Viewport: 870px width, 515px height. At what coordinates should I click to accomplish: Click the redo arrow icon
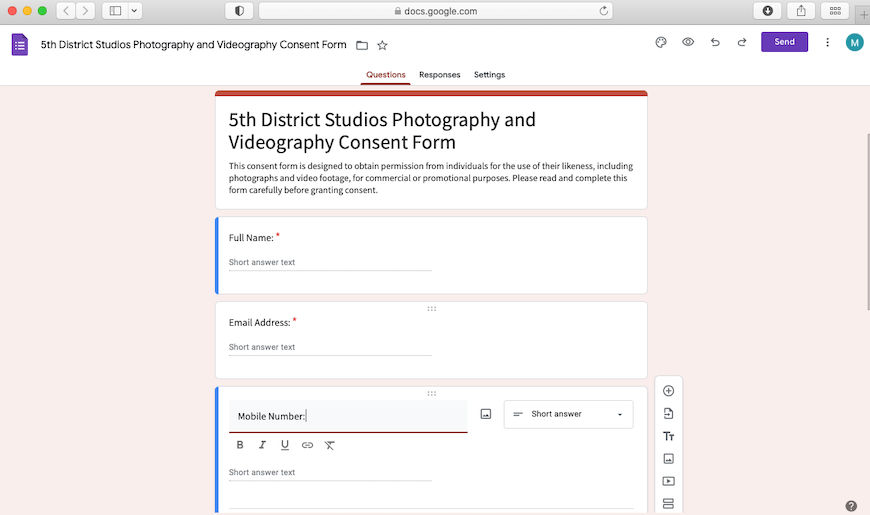pos(742,42)
